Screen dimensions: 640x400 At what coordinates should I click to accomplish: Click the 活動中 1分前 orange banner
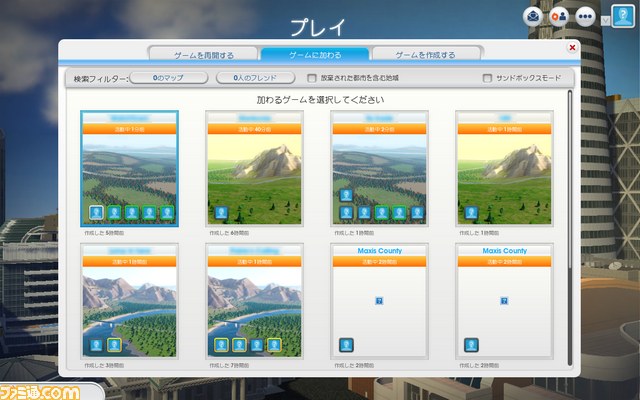[129, 129]
